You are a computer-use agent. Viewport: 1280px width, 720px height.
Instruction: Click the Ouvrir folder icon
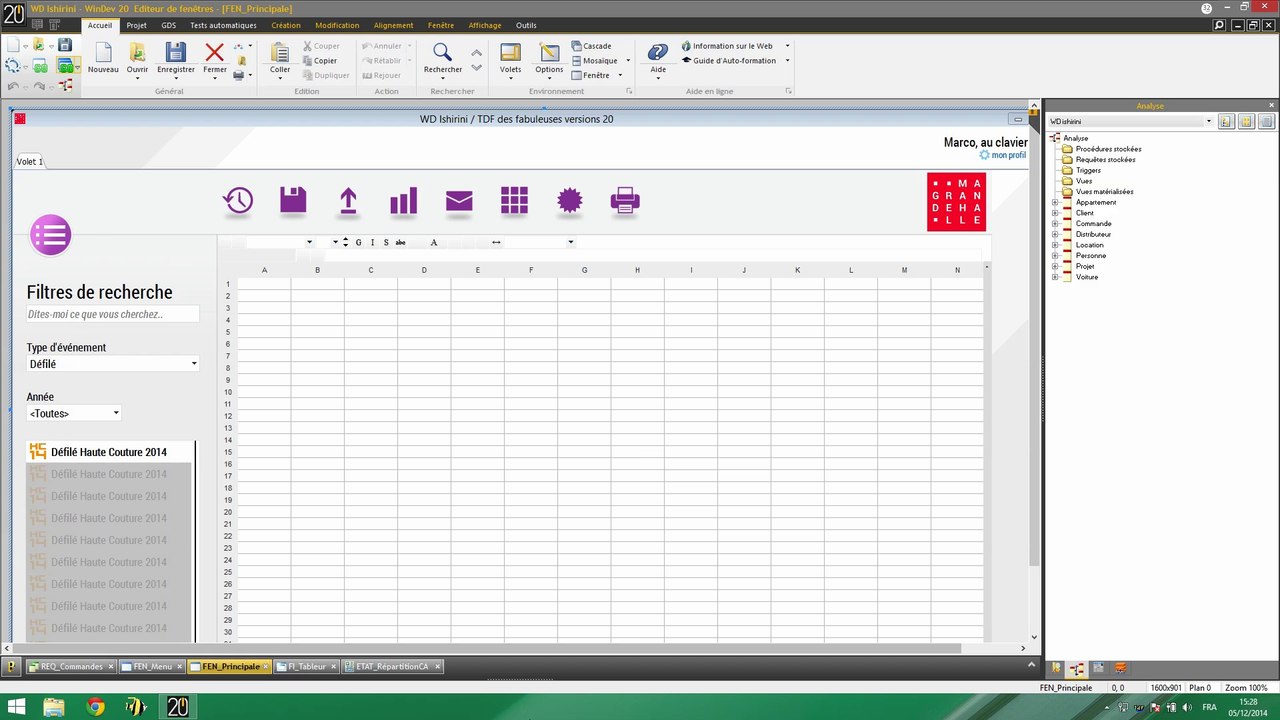138,53
